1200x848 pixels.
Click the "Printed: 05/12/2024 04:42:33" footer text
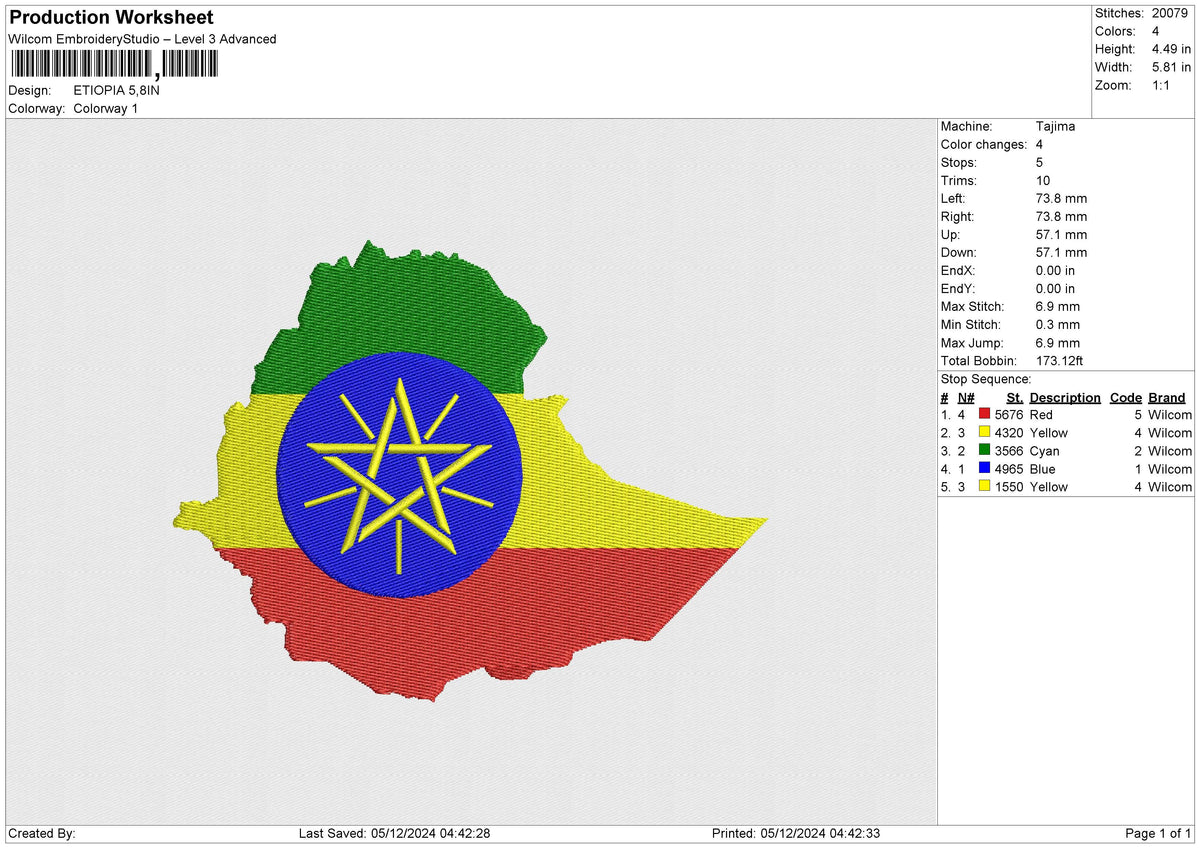tap(796, 833)
